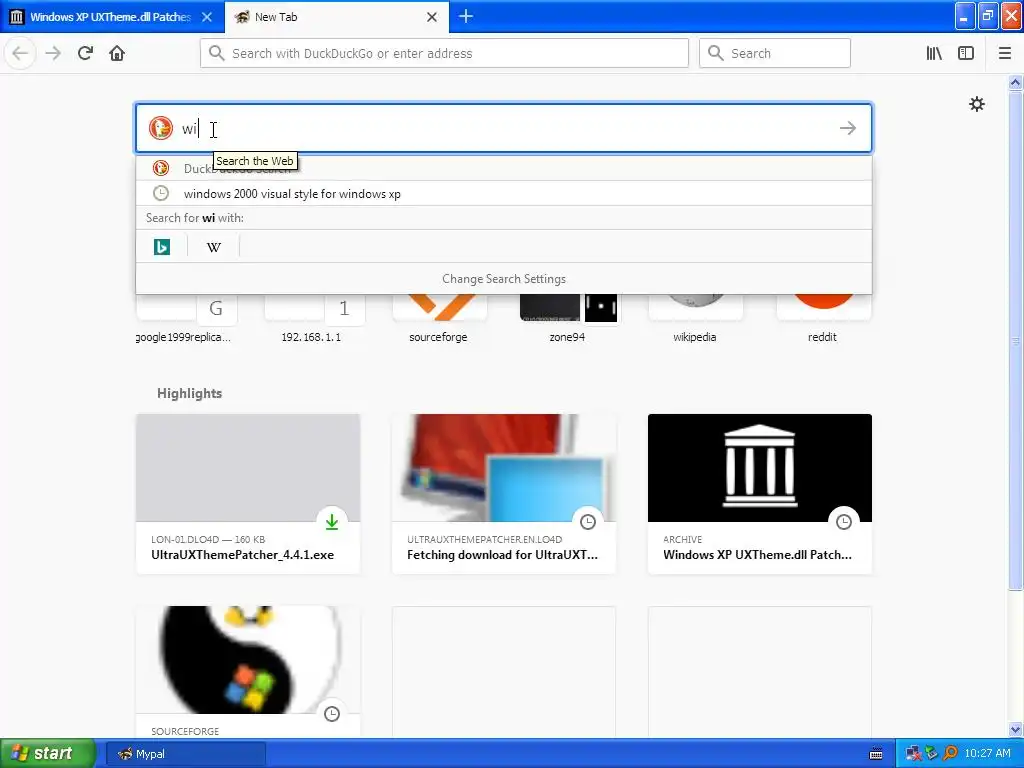Choose DuckDuckGo Search suggestion row
Image resolution: width=1024 pixels, height=768 pixels.
504,168
